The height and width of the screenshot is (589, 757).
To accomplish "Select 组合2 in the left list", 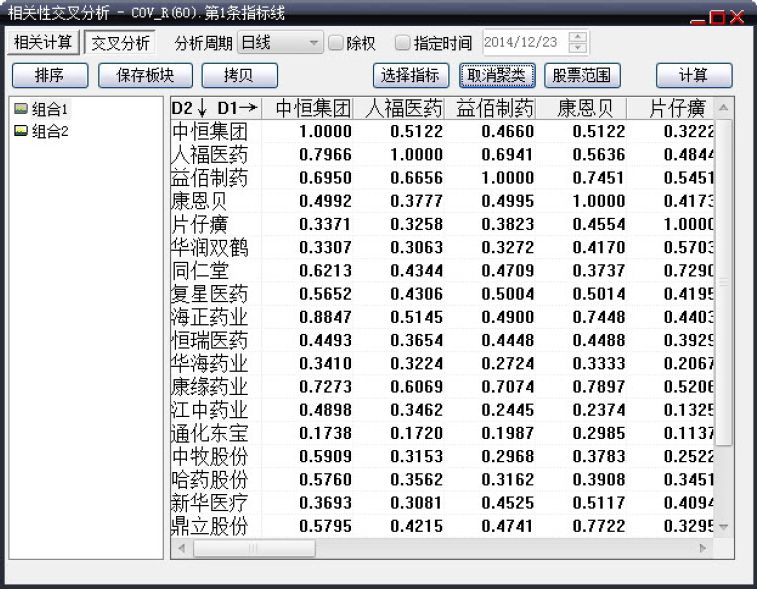I will coord(50,131).
